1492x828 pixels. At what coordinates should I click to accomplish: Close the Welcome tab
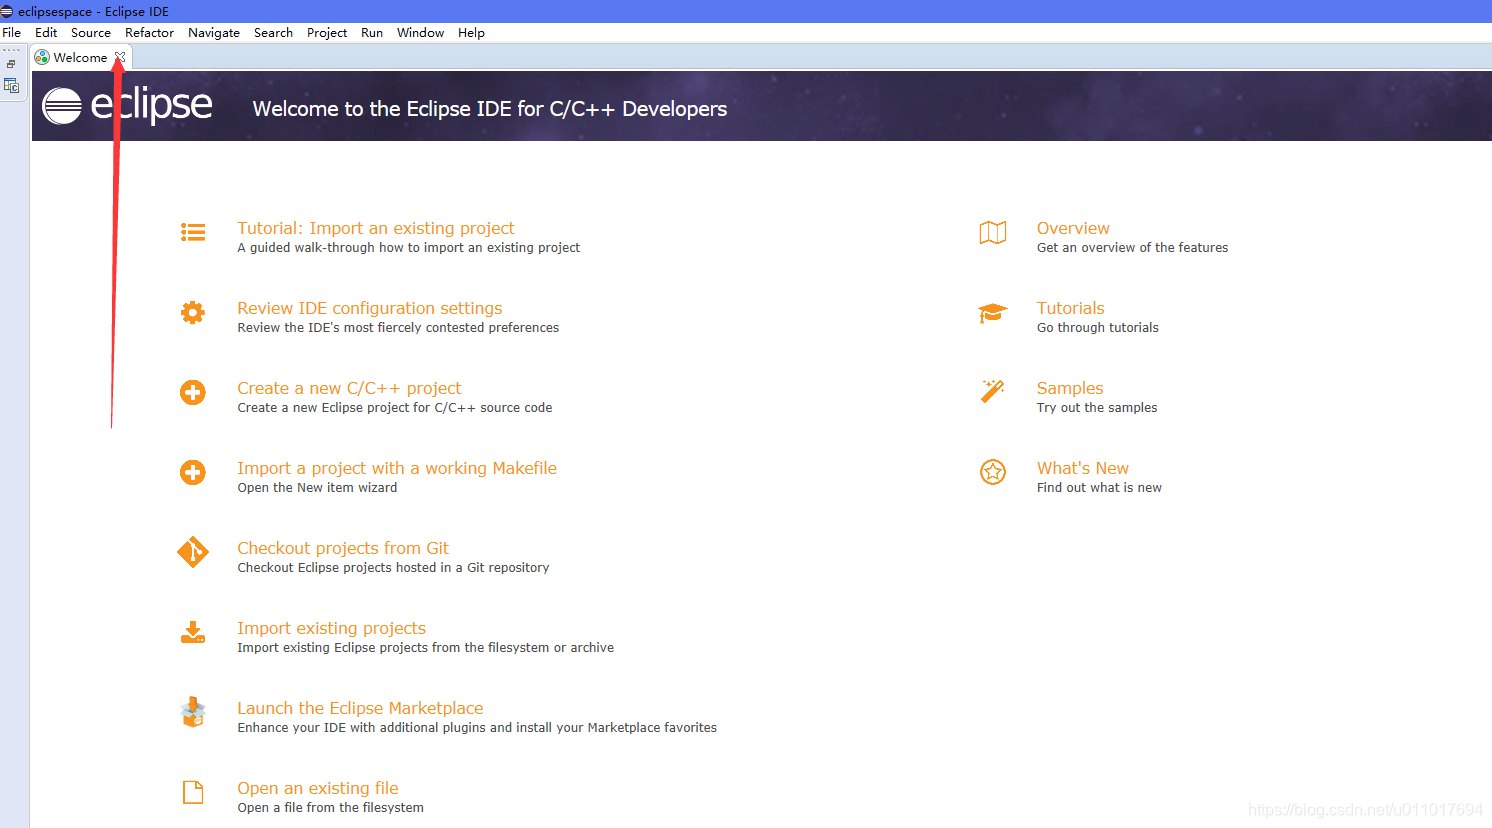point(120,57)
